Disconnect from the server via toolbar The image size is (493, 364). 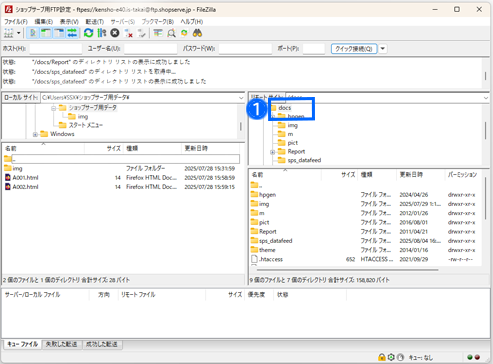128,33
